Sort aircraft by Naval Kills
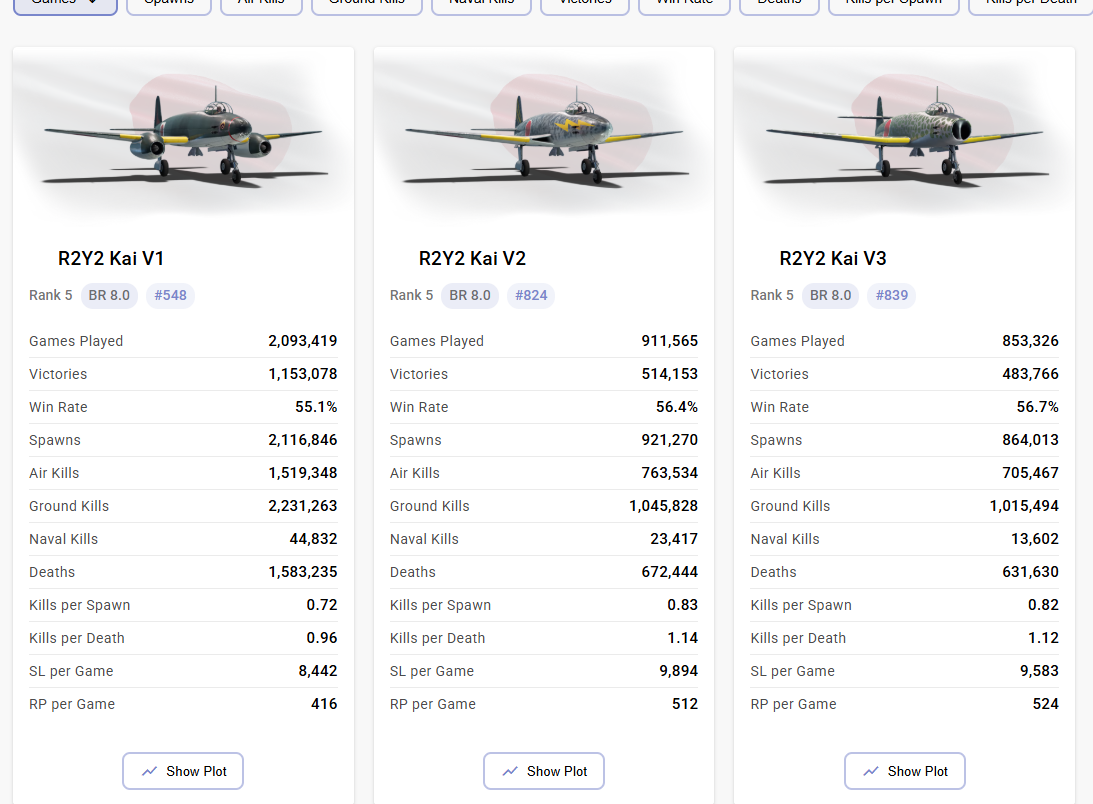 pyautogui.click(x=481, y=4)
